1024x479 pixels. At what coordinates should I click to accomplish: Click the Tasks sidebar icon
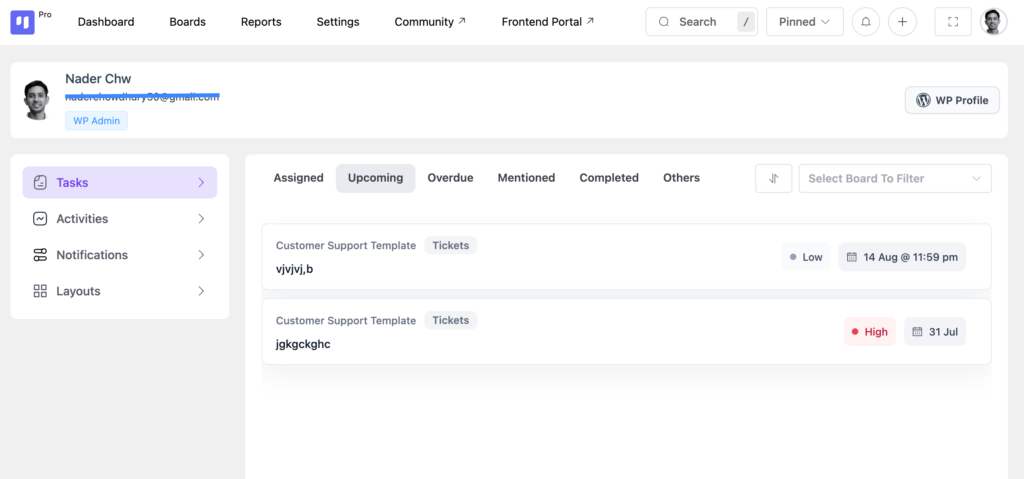(x=40, y=182)
